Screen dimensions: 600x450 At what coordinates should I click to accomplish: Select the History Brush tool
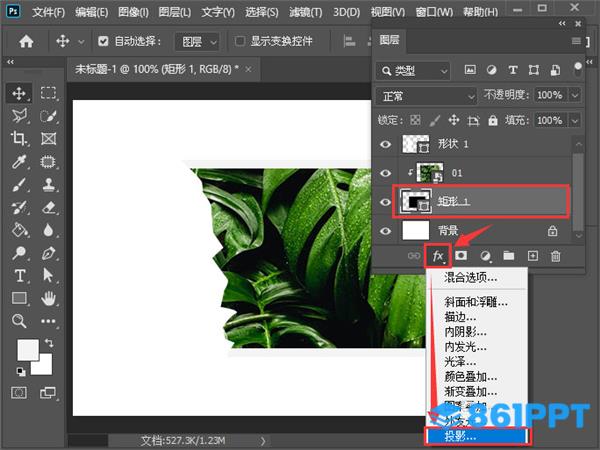coord(19,207)
